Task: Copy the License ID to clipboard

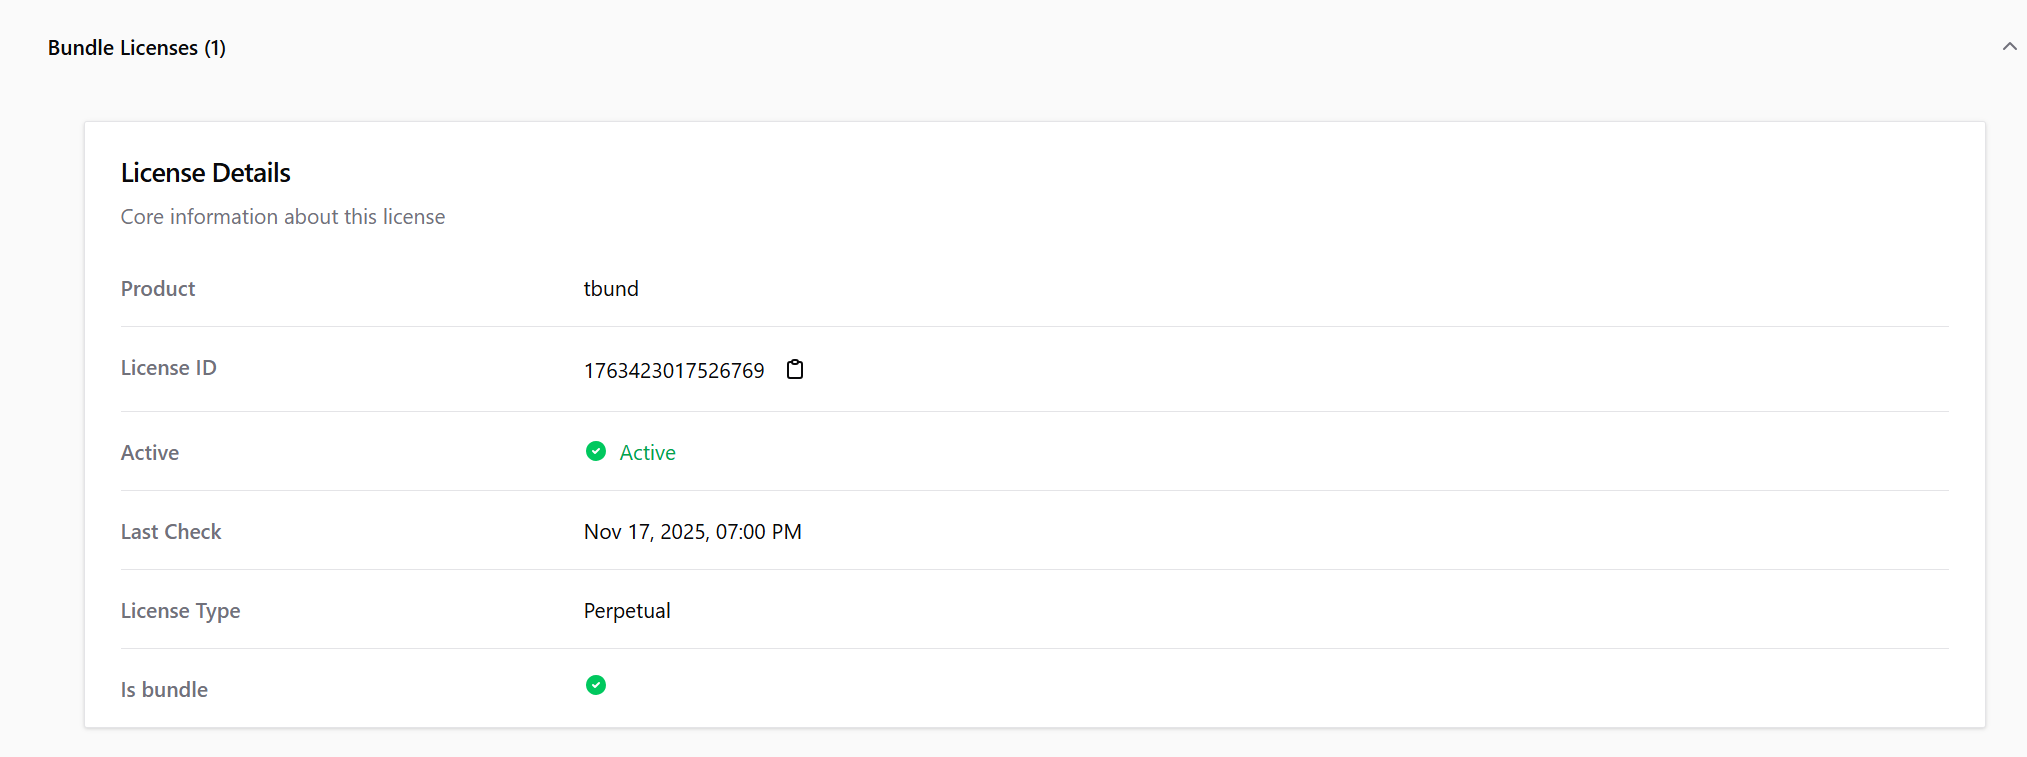Action: [795, 370]
